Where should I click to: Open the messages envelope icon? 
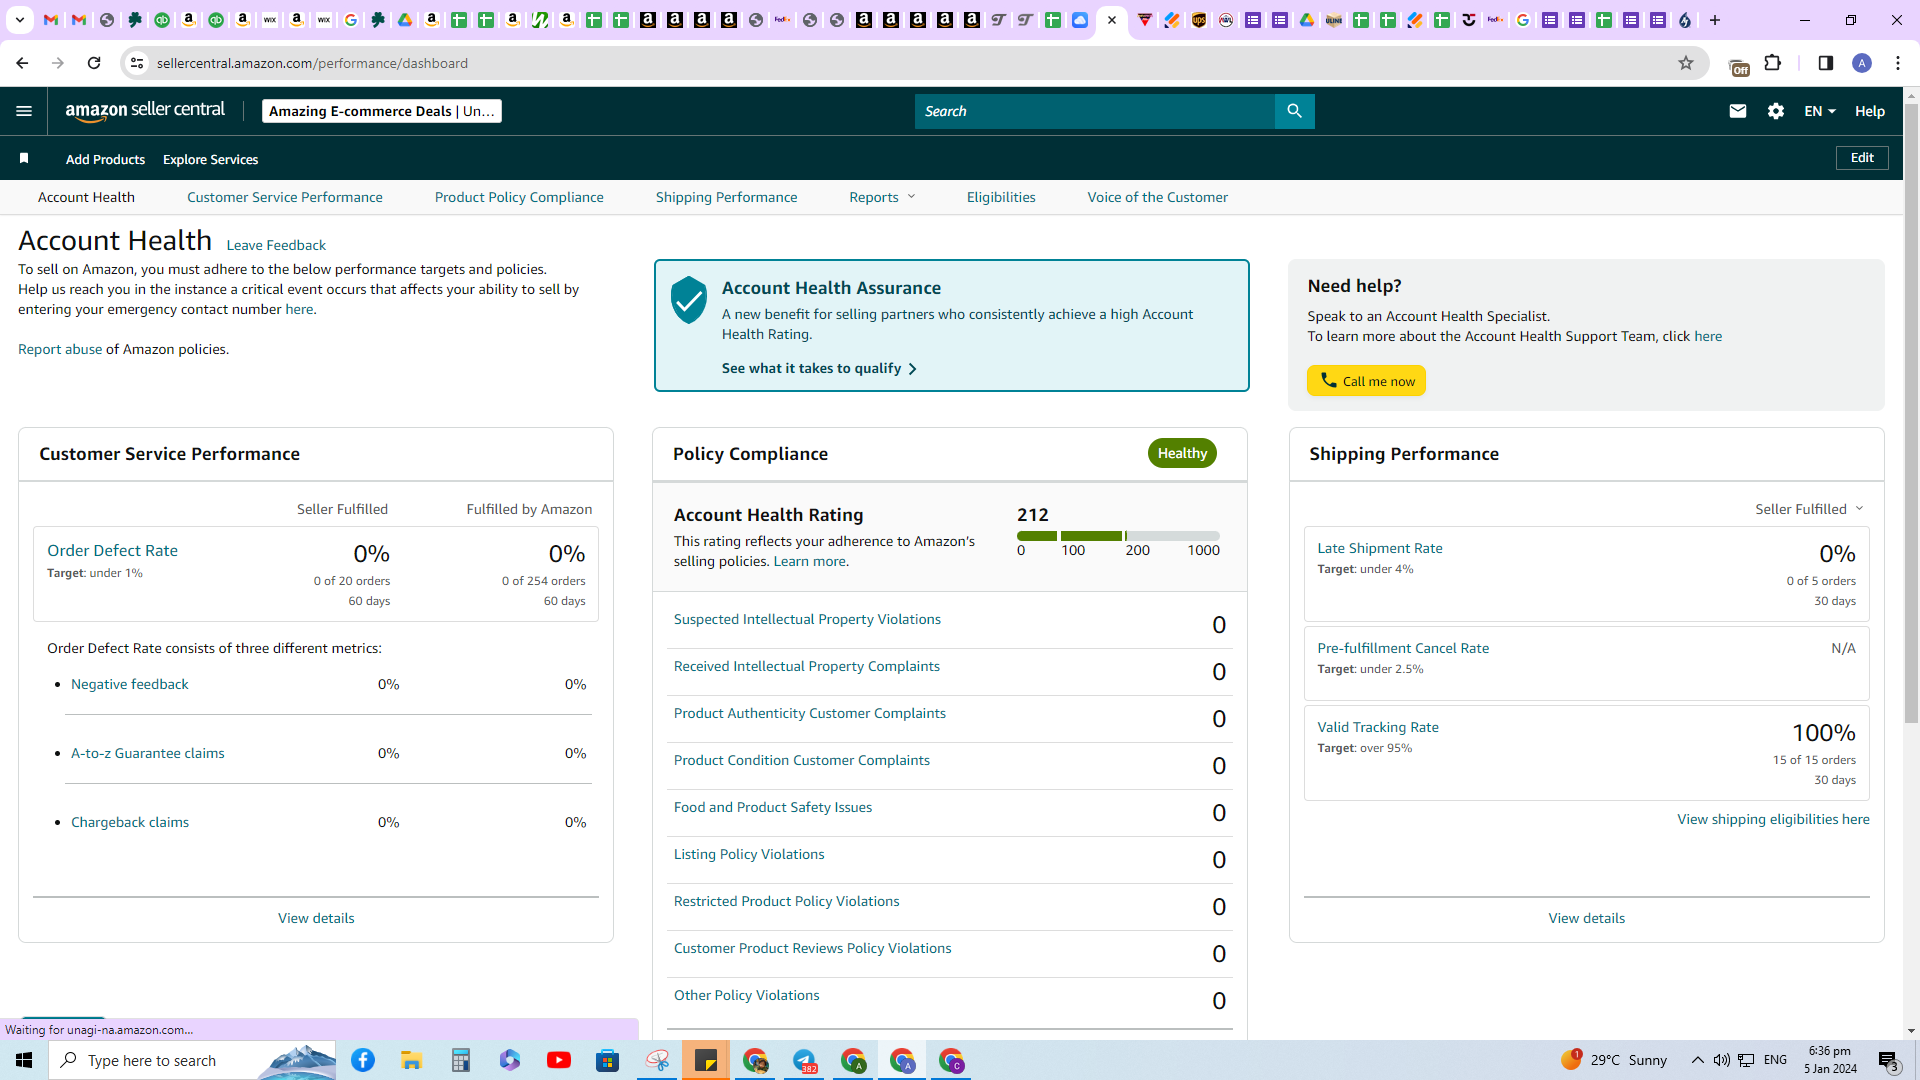click(1738, 111)
